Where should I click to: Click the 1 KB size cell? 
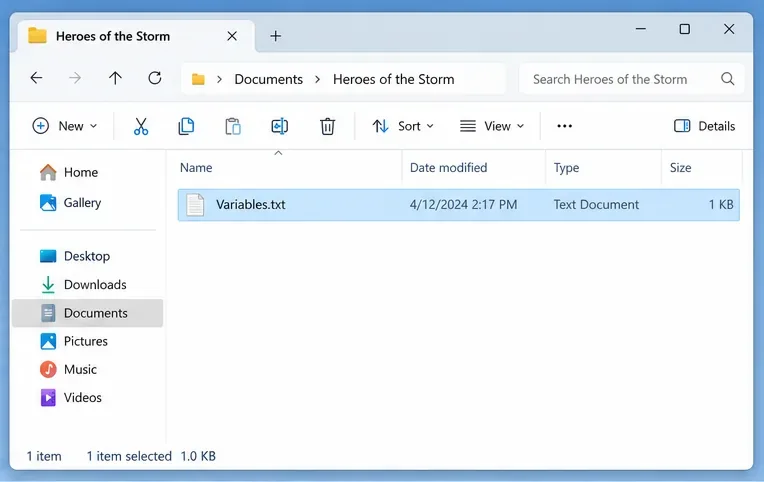(x=721, y=205)
